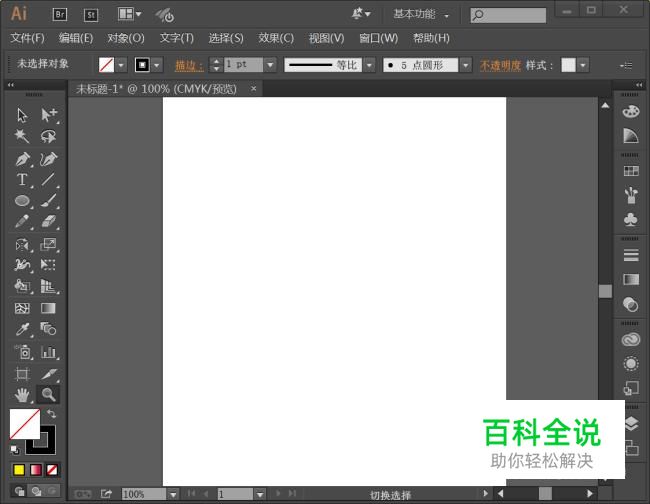Select the Type tool
The image size is (650, 504).
tap(22, 180)
